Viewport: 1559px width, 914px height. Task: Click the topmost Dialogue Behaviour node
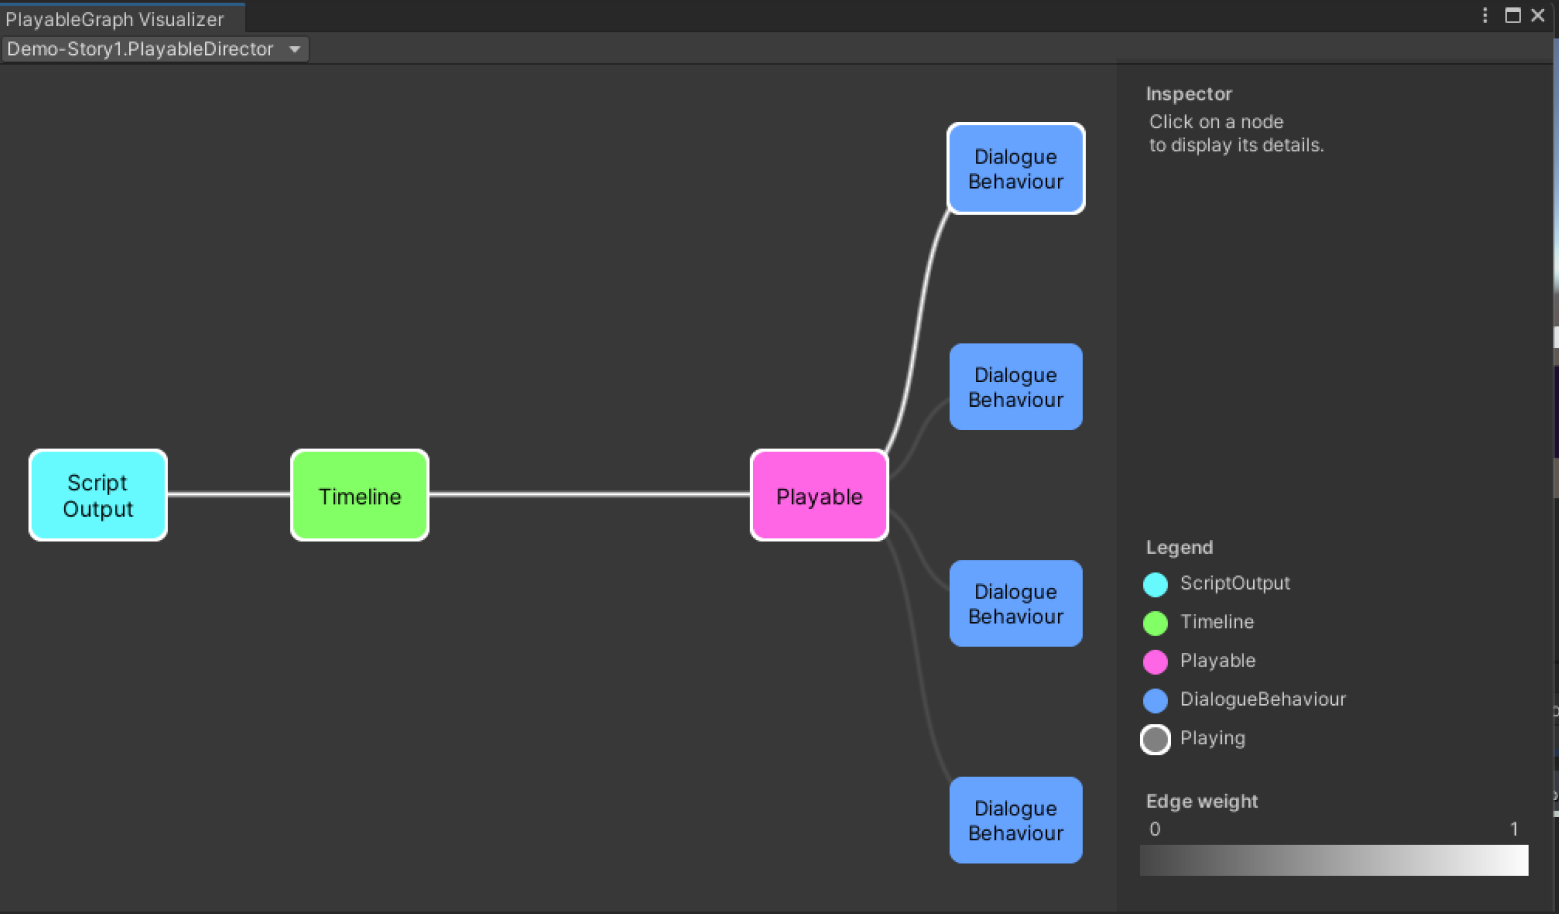pyautogui.click(x=1015, y=169)
